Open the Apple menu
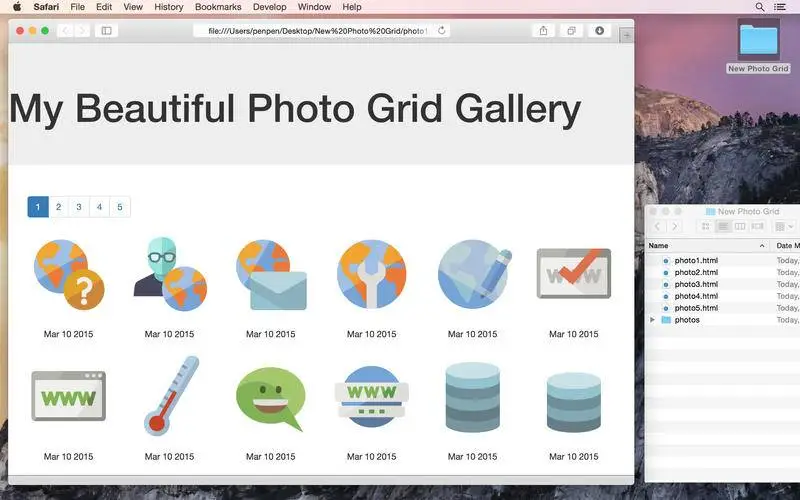800x500 pixels. (17, 7)
